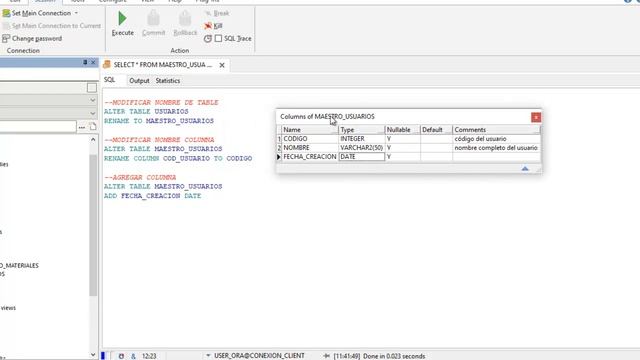Click the square button at the left panel's top right
Image resolution: width=640 pixels, height=360 pixels.
92,88
